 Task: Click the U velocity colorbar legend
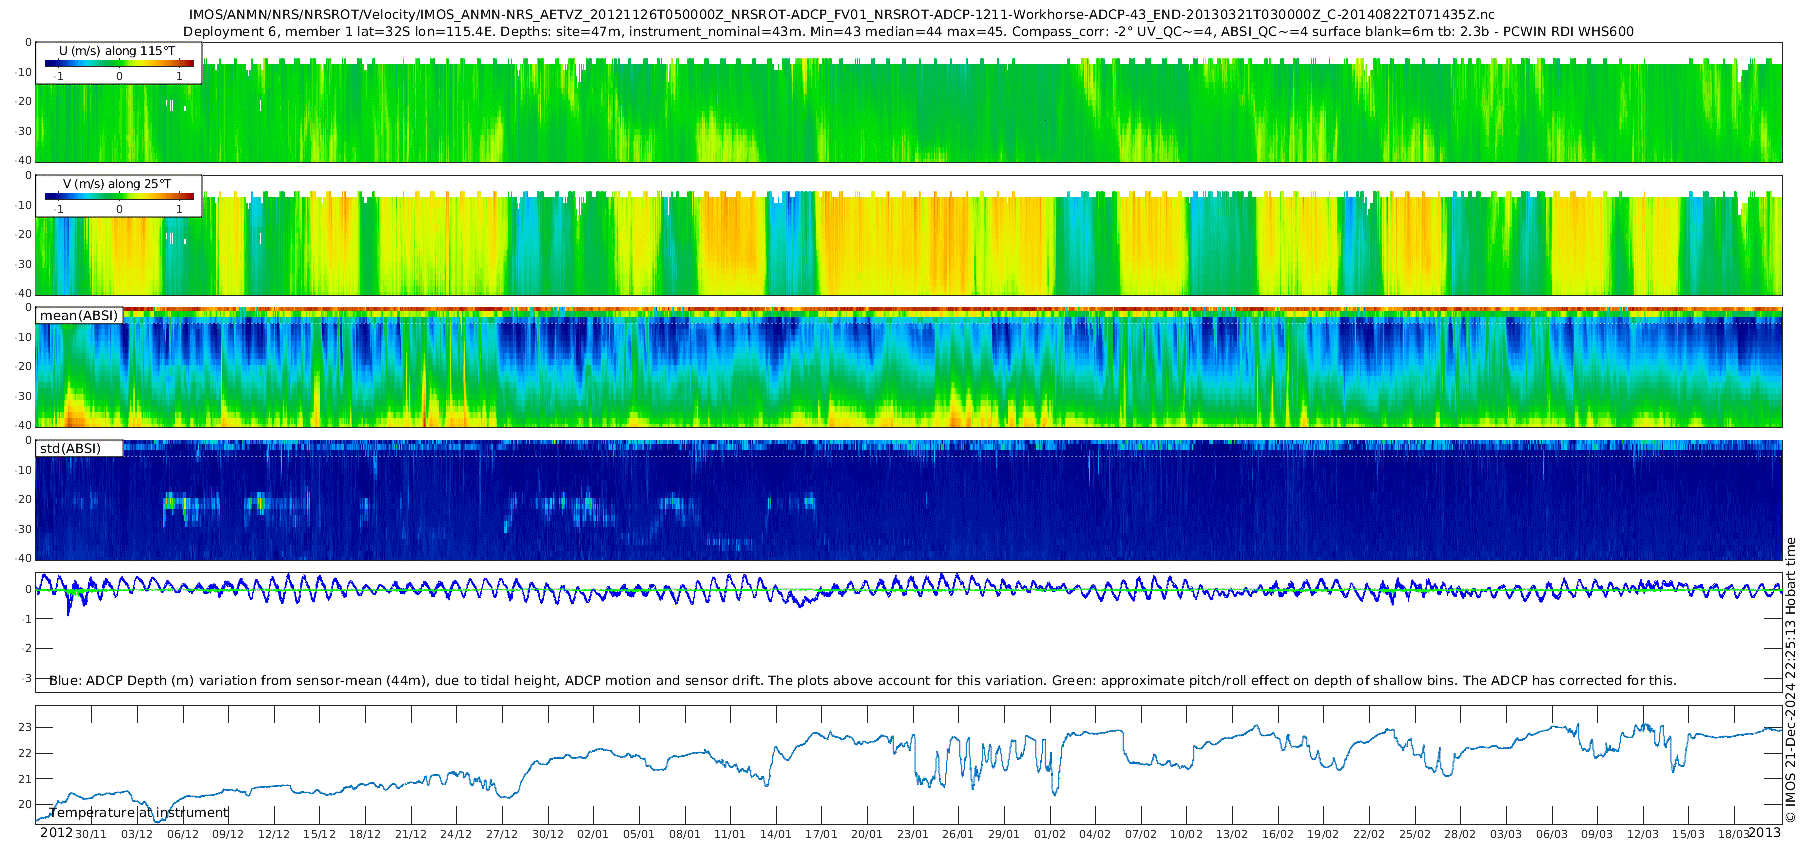click(119, 63)
